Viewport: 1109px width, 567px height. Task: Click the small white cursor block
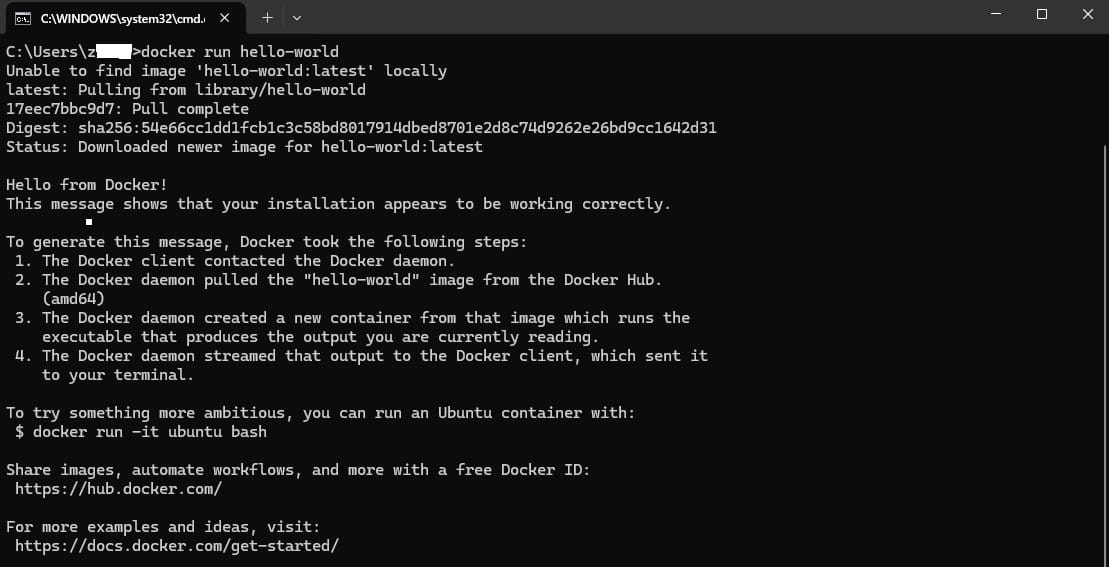(89, 222)
